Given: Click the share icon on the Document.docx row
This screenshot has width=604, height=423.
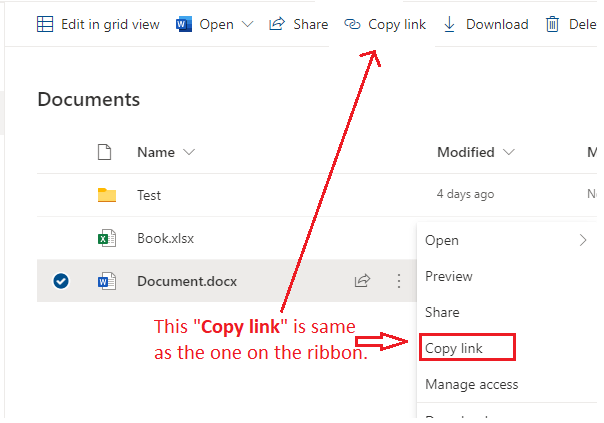Looking at the screenshot, I should 362,281.
